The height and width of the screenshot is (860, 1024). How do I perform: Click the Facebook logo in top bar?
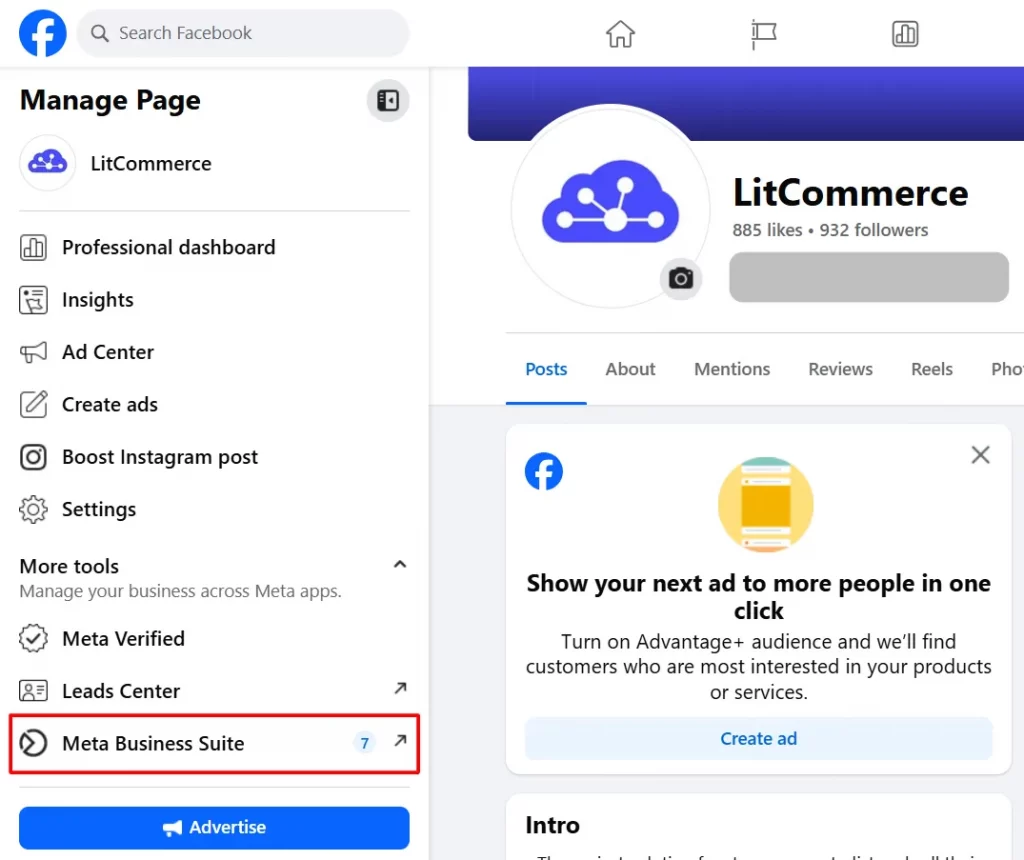click(42, 33)
